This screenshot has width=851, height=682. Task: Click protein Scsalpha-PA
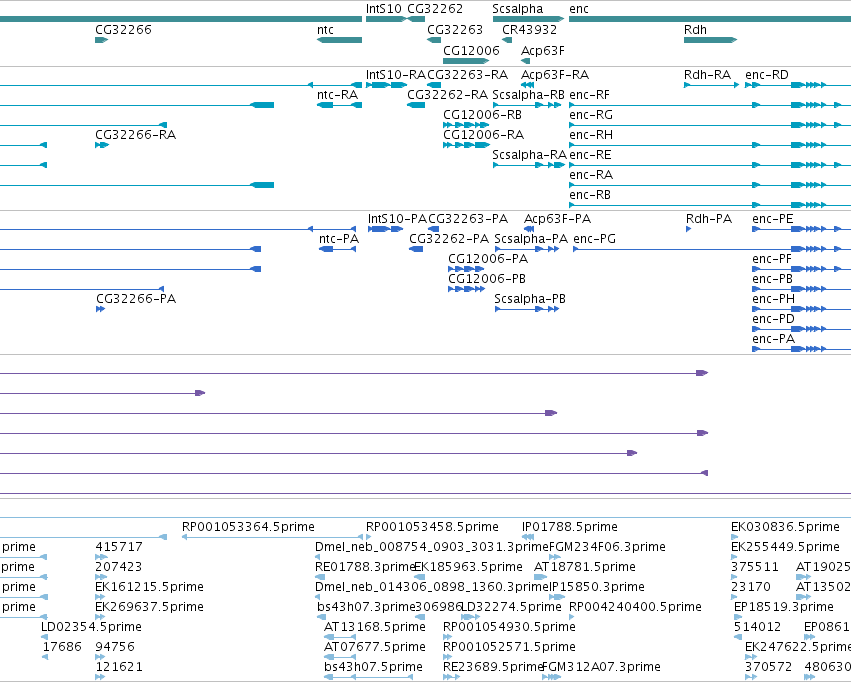click(x=527, y=249)
